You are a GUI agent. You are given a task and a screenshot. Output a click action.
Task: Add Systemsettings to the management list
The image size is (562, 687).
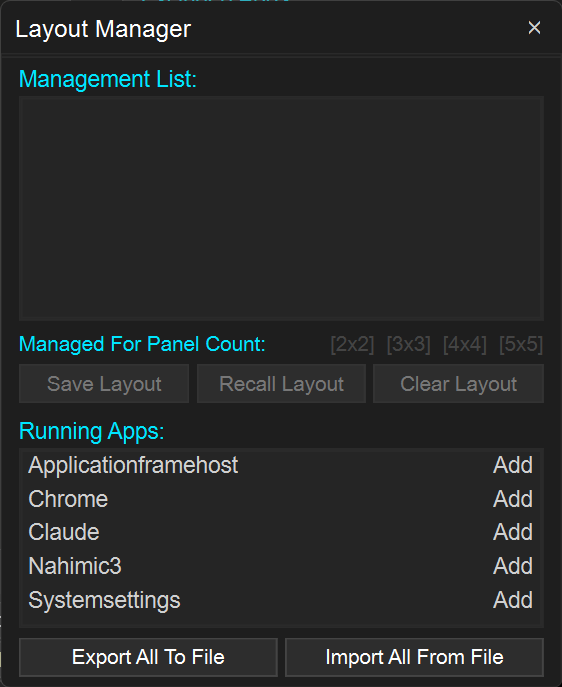coord(513,600)
